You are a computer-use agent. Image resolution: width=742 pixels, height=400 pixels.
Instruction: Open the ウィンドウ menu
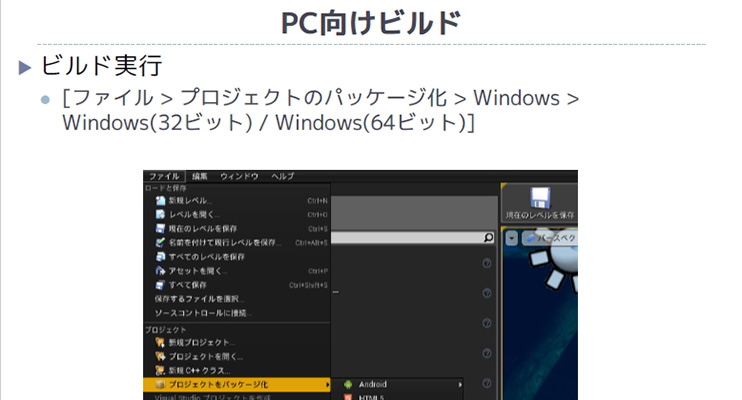pyautogui.click(x=239, y=176)
